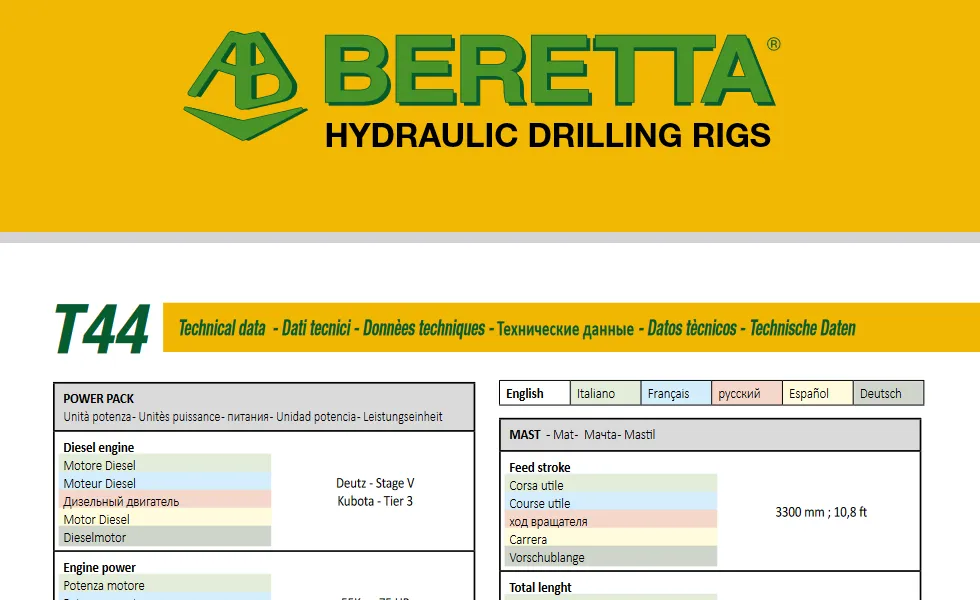Viewport: 980px width, 600px height.
Task: Click 'Datos tècnicos' in the yellow banner
Action: tap(692, 328)
